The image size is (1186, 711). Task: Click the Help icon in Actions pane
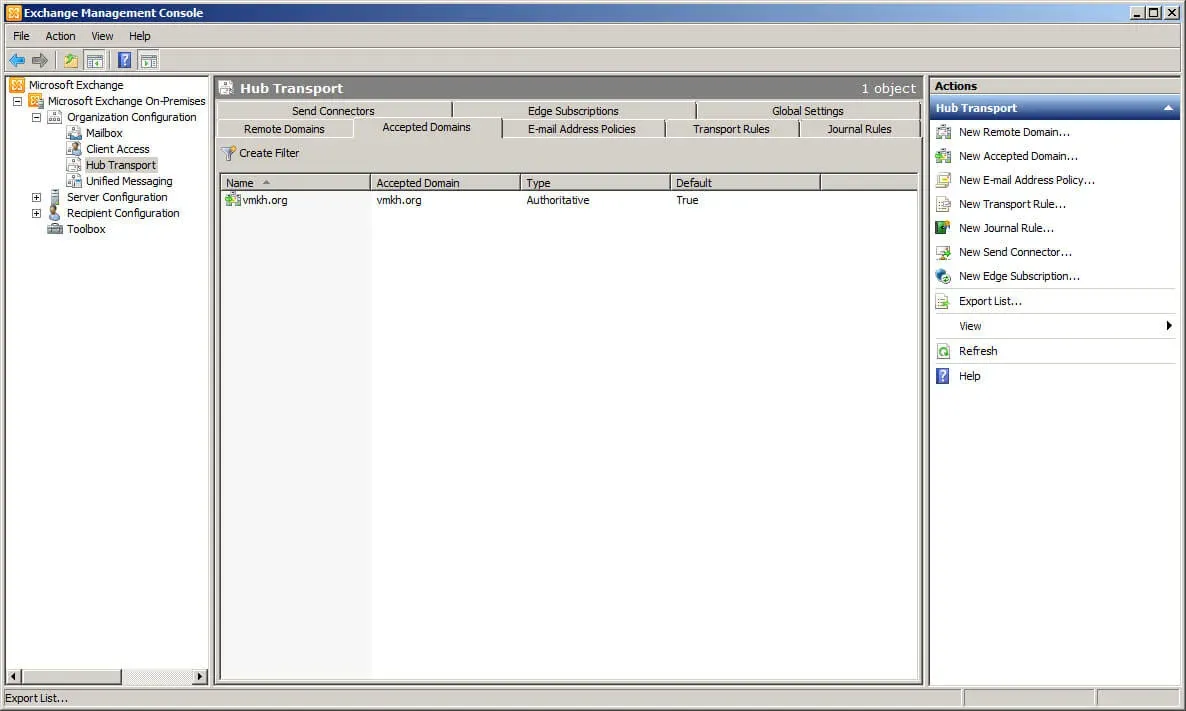click(943, 376)
